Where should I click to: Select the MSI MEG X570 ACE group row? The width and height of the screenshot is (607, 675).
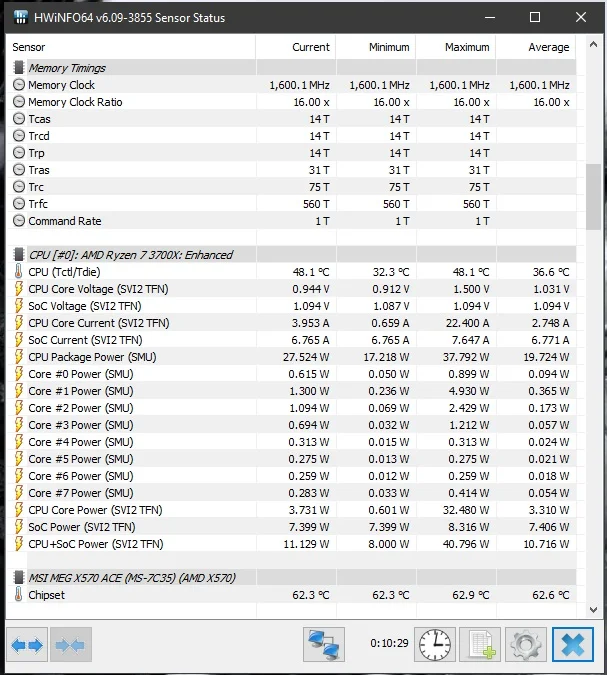coord(292,577)
